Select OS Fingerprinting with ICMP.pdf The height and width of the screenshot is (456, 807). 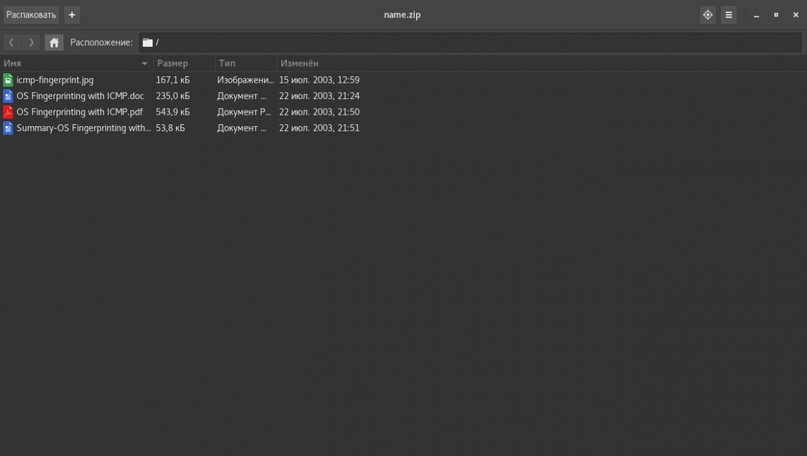(80, 112)
